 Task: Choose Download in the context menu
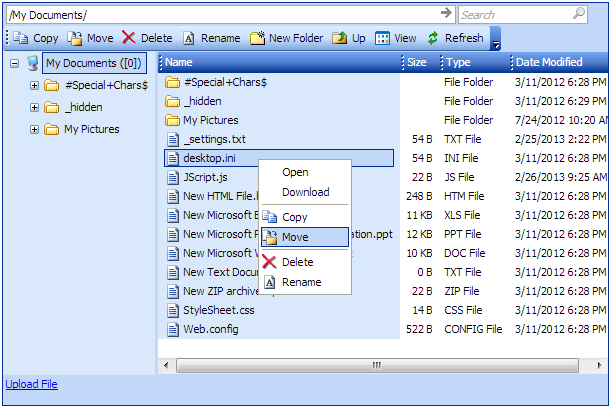tap(306, 192)
